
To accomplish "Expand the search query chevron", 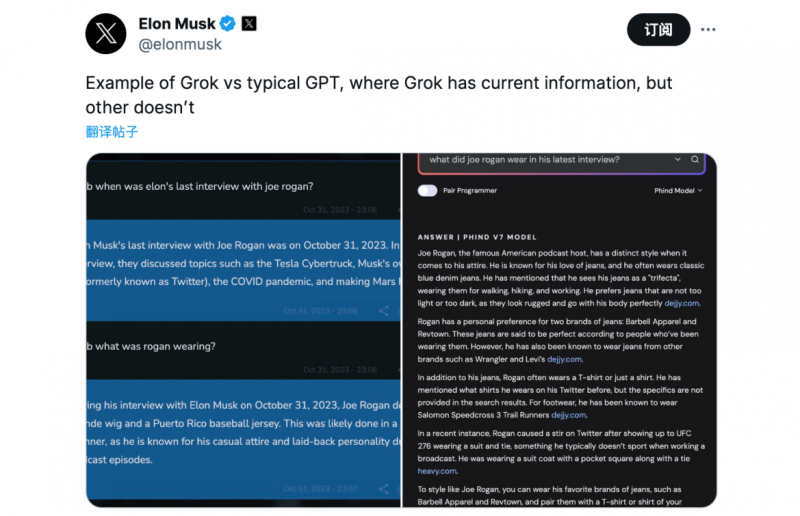I will point(678,159).
